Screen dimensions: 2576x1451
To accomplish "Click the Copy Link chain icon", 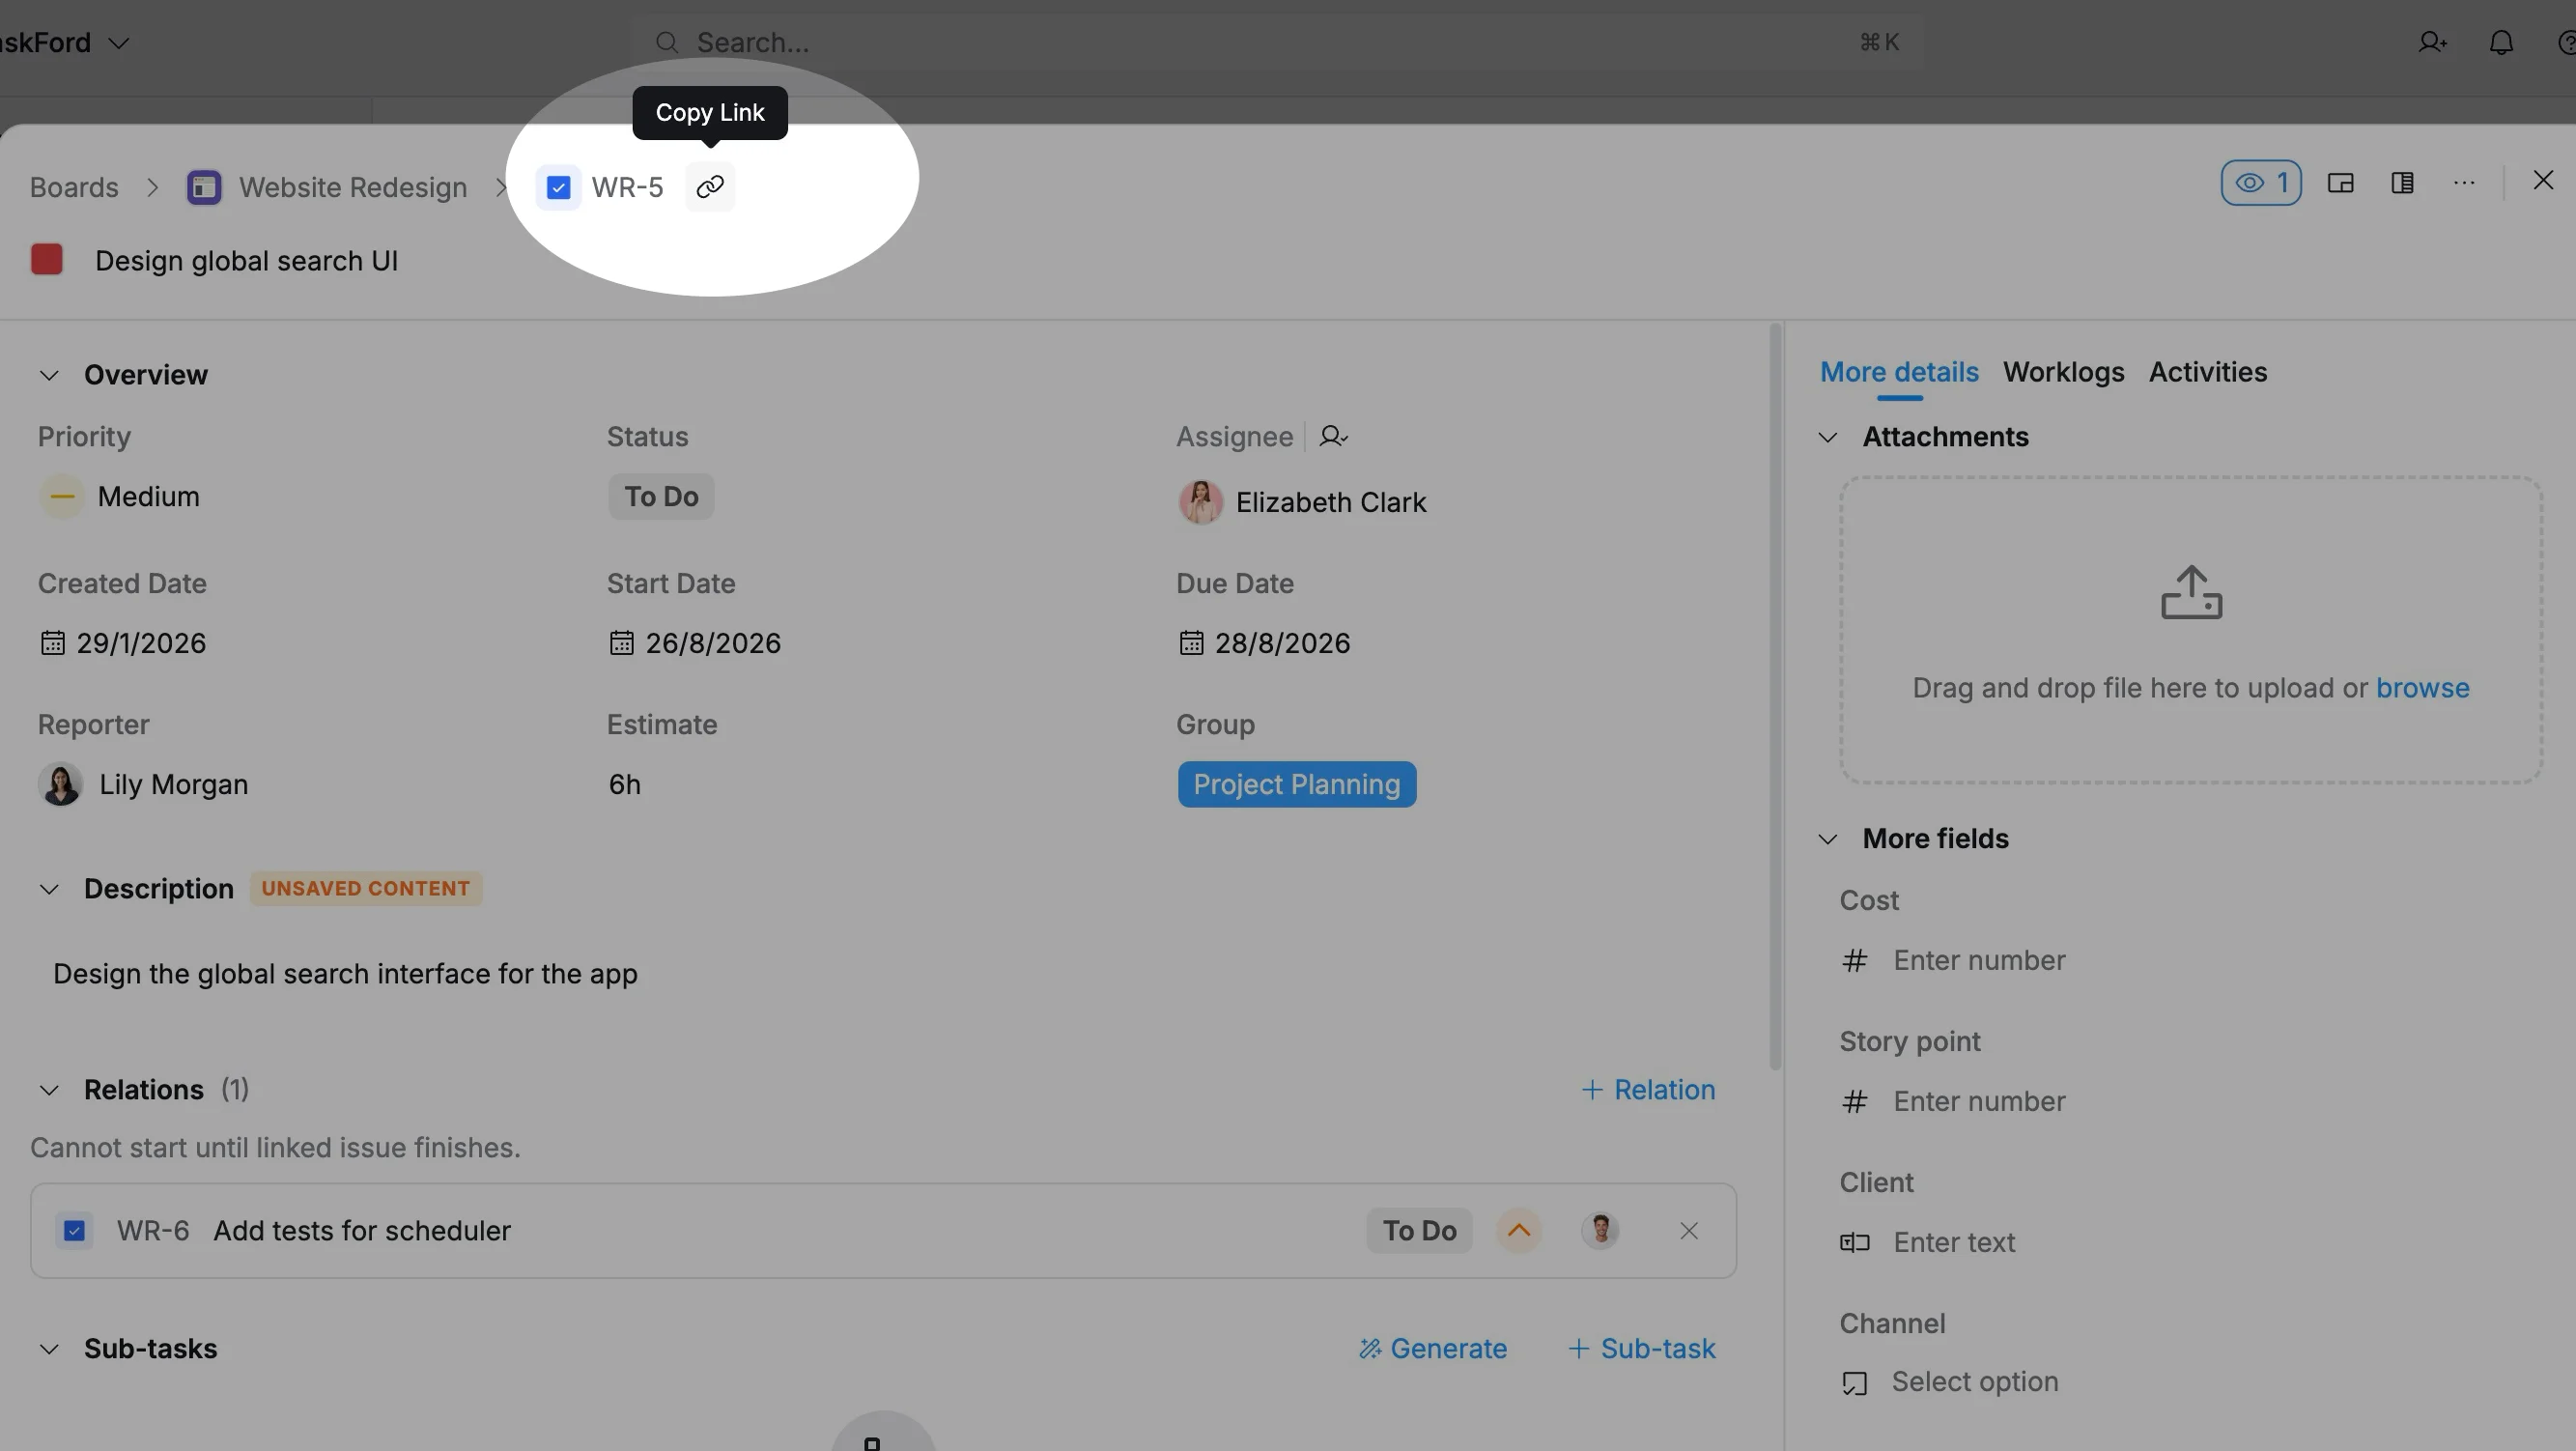I will 710,187.
